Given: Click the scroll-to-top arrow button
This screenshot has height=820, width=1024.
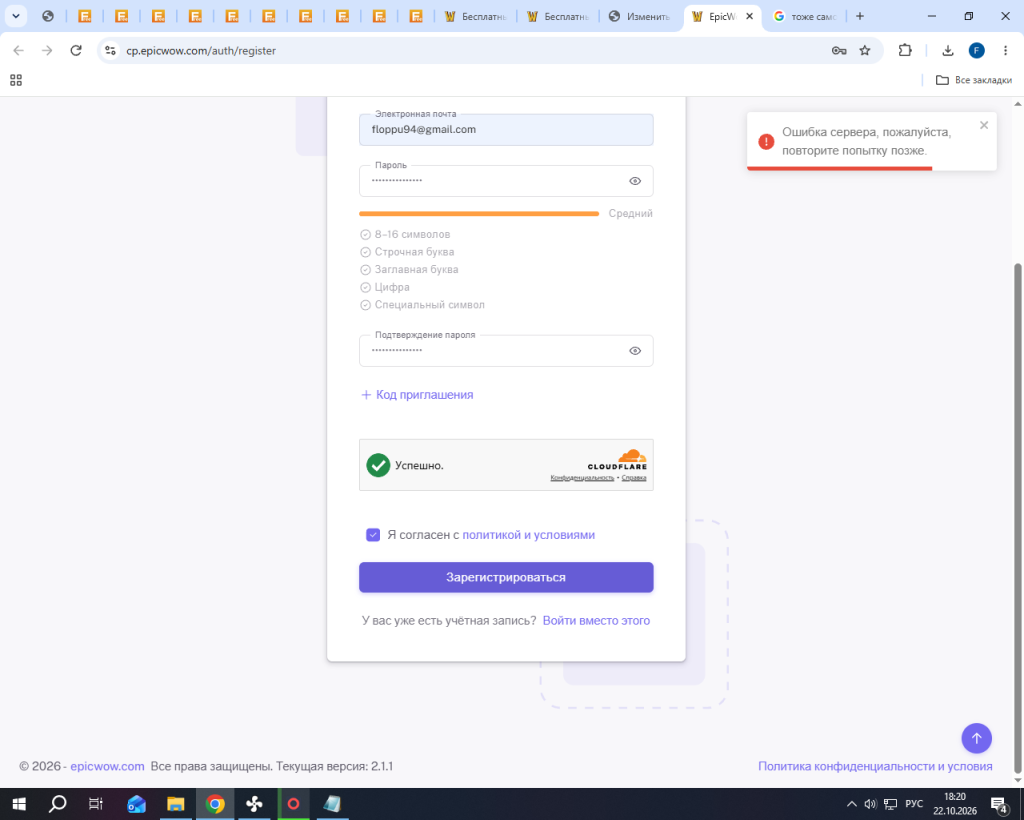Looking at the screenshot, I should (976, 738).
